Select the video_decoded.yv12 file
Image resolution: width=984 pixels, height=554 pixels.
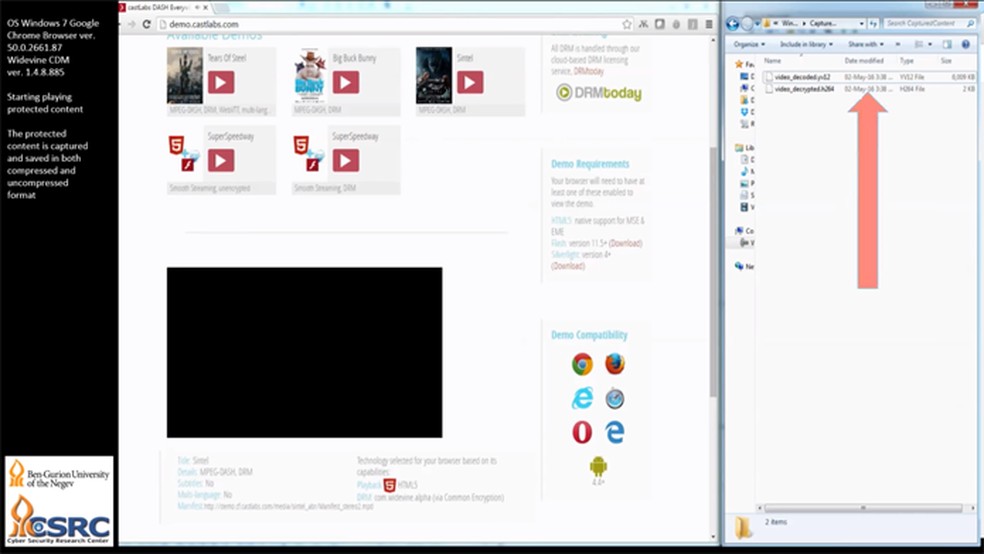point(869,77)
